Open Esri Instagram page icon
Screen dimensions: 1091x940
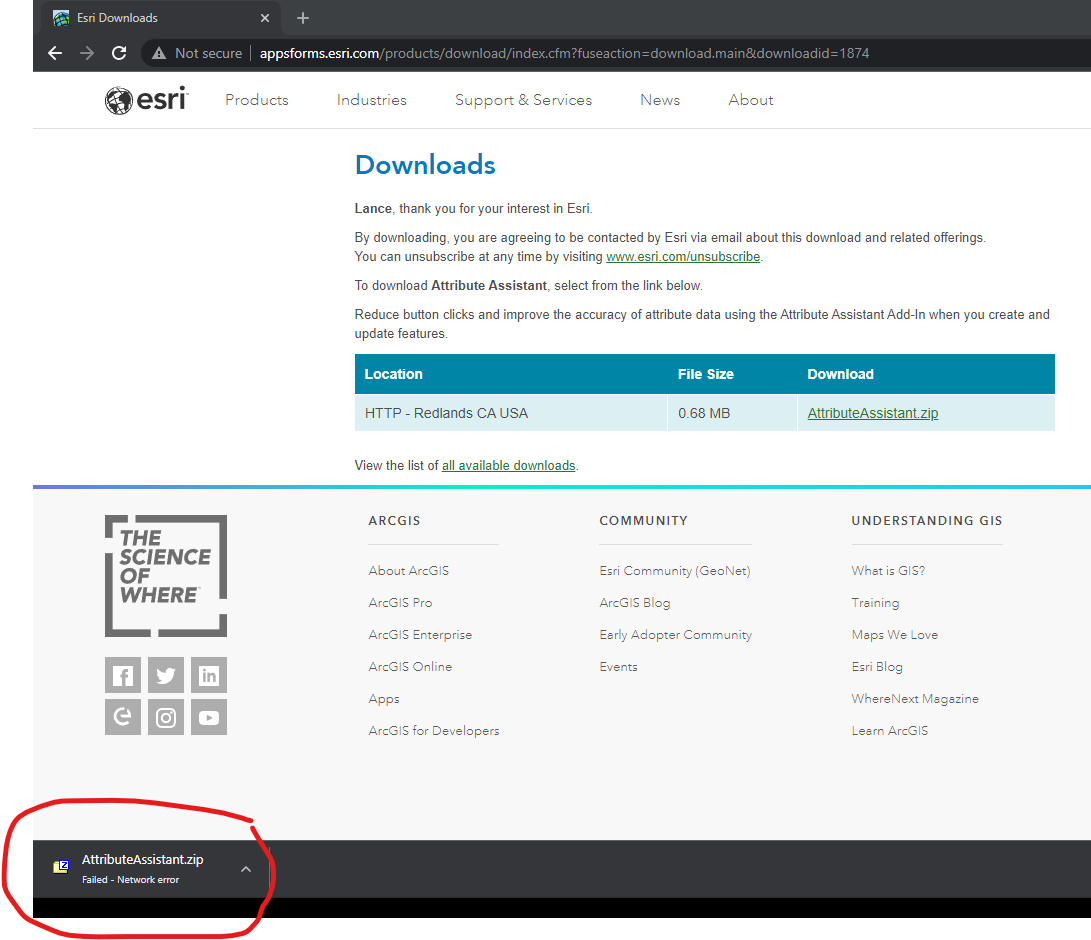[166, 717]
